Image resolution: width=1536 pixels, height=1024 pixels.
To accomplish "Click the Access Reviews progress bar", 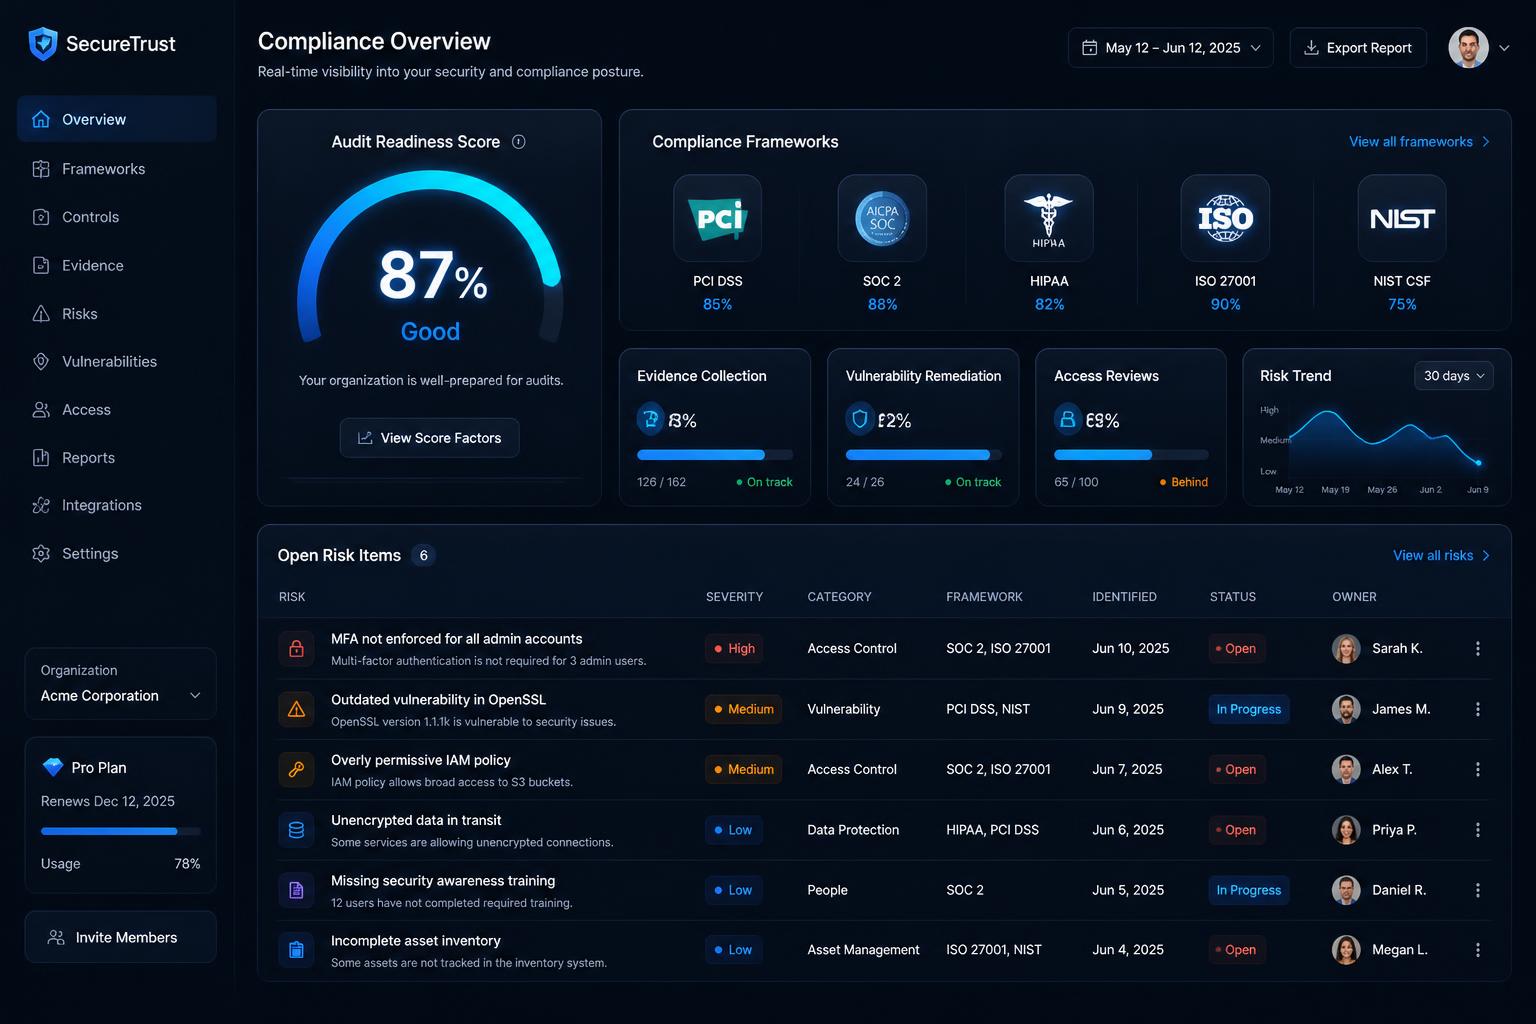I will click(x=1131, y=455).
